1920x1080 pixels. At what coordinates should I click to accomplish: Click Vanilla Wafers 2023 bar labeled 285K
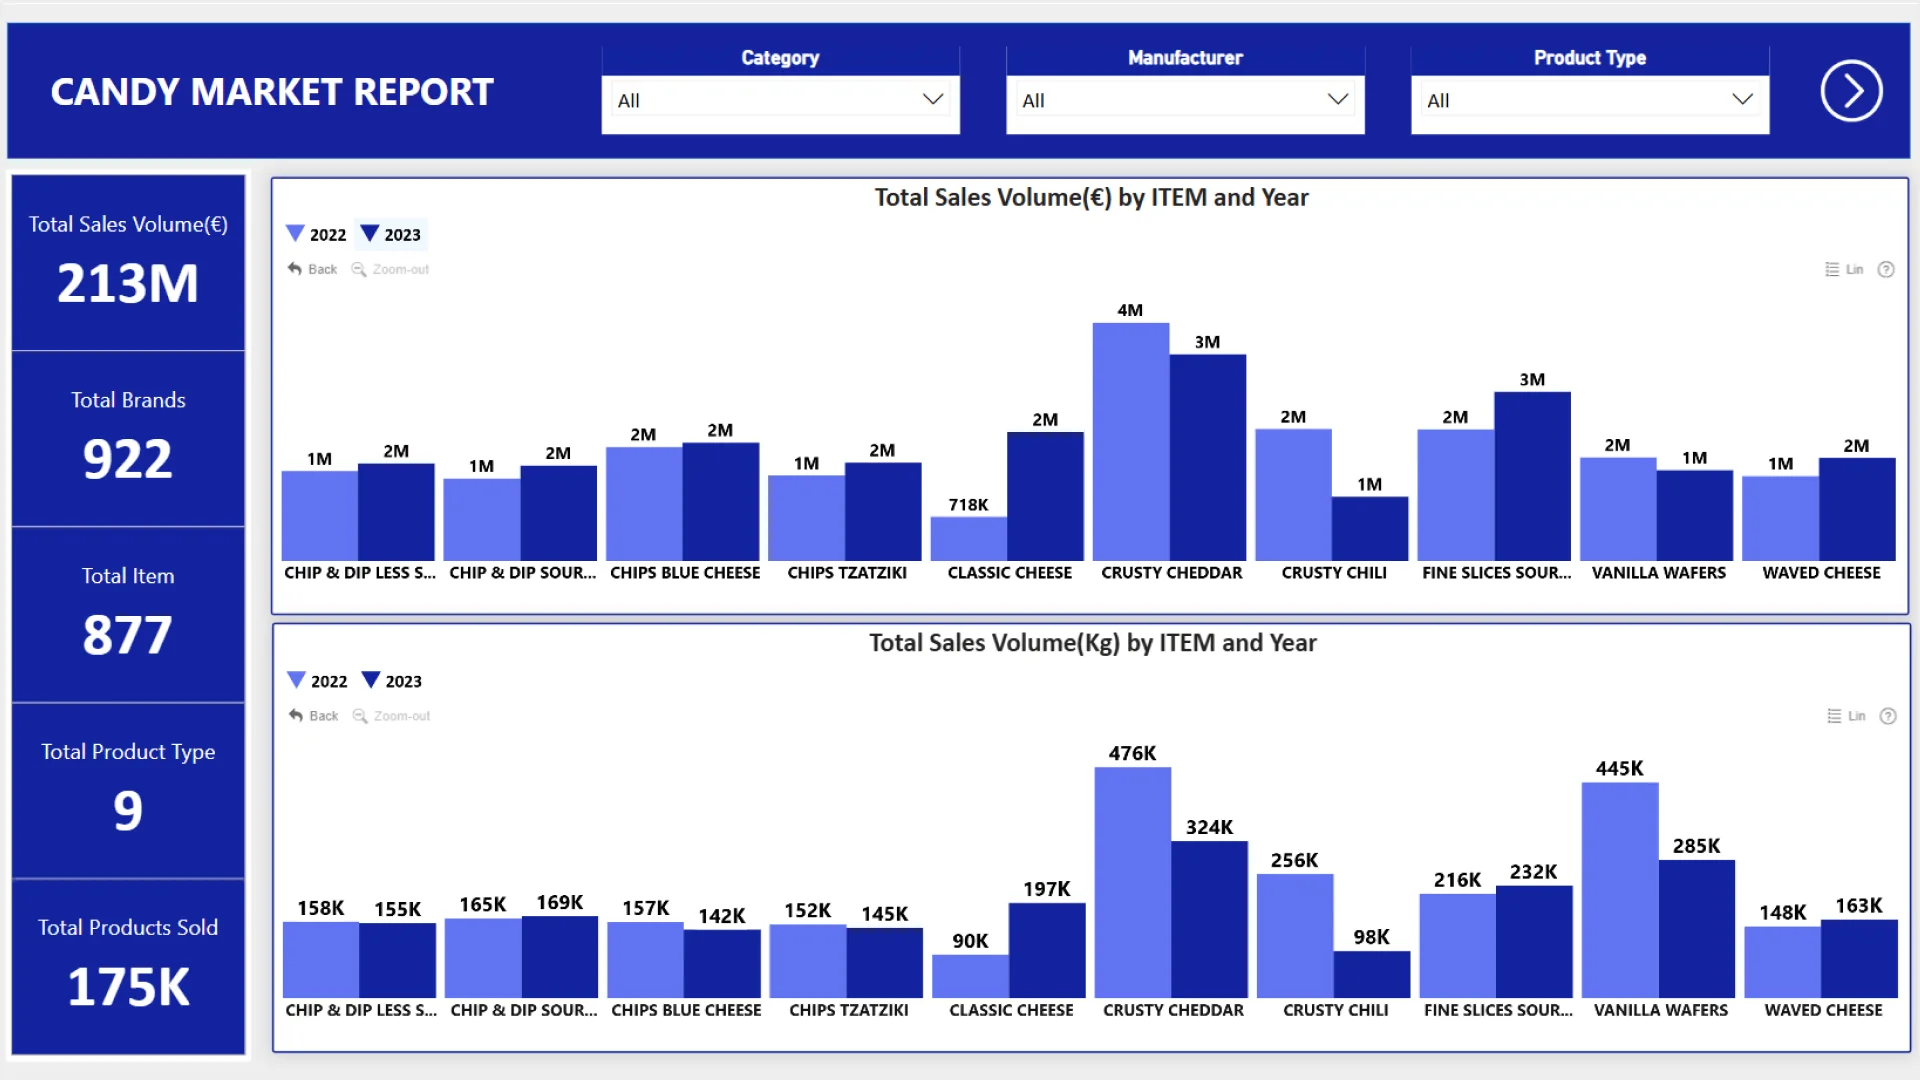pos(1697,929)
